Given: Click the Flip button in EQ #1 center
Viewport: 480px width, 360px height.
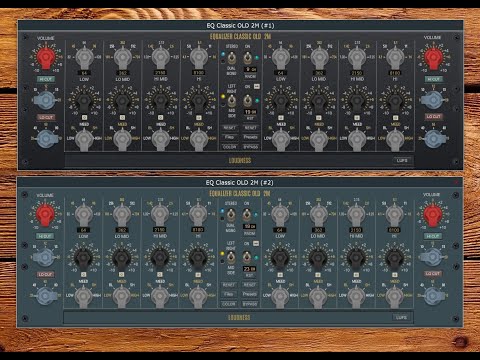Looking at the screenshot, I should click(x=229, y=137).
